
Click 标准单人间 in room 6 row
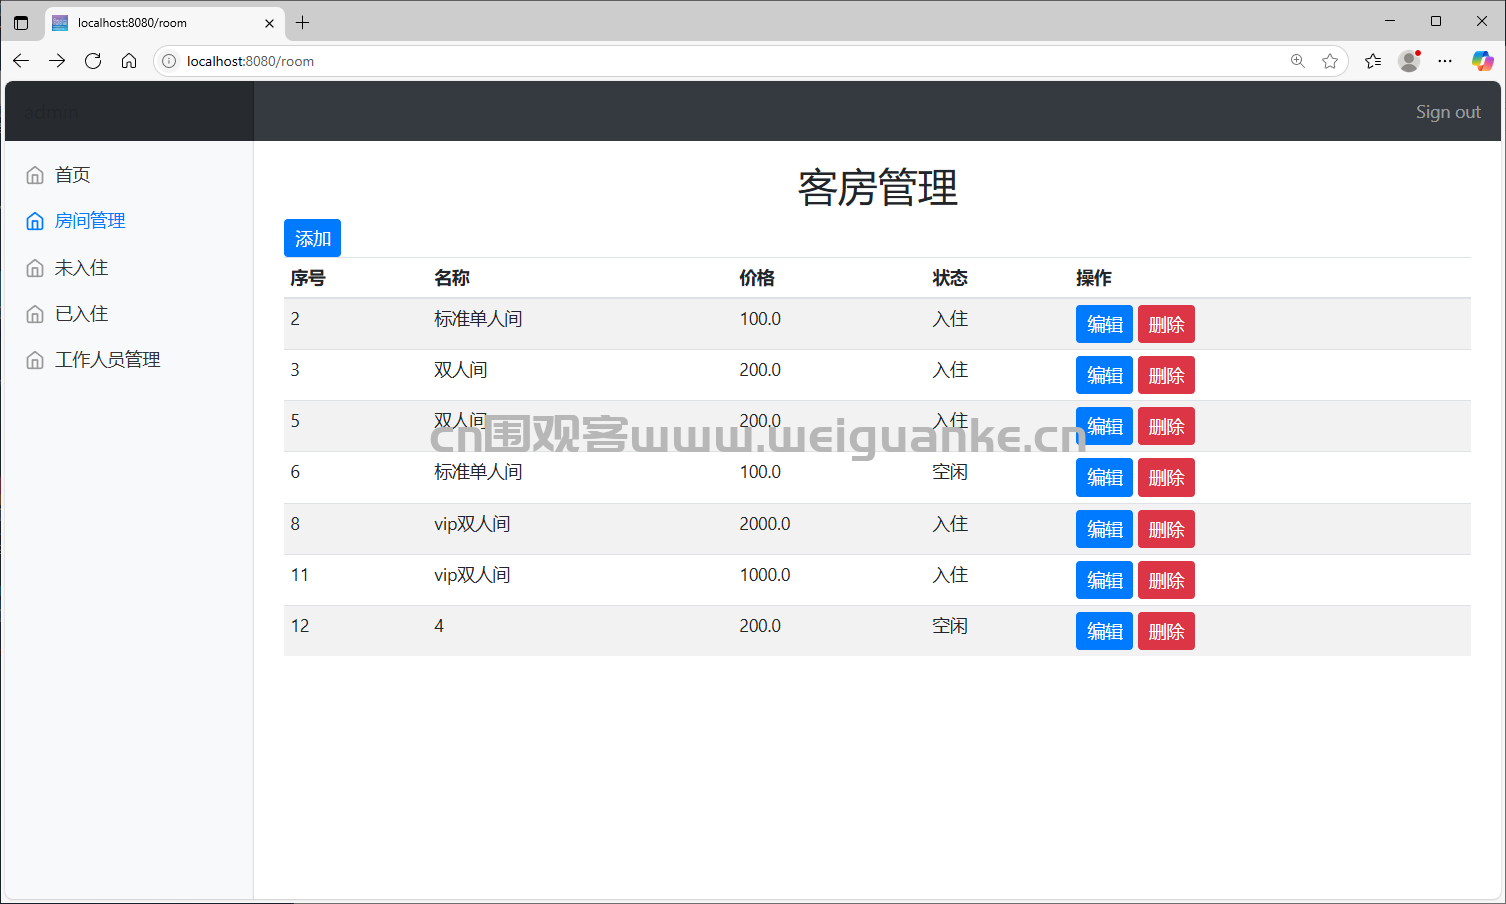(x=478, y=472)
